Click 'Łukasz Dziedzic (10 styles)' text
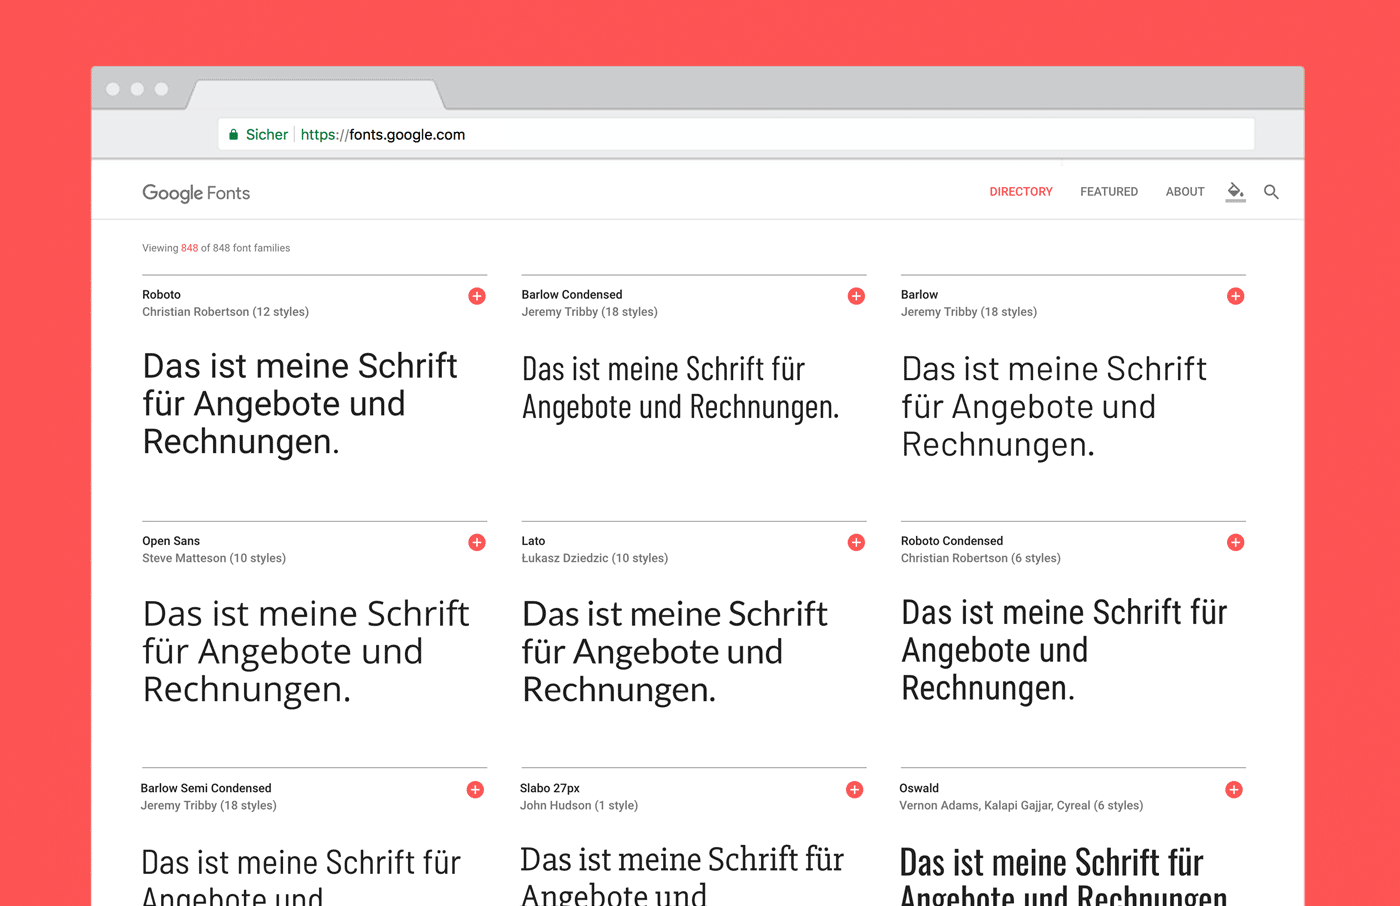 (x=594, y=558)
